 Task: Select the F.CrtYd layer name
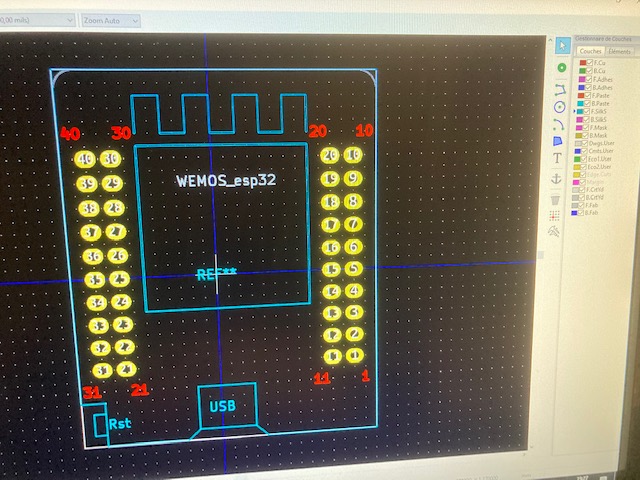(595, 189)
